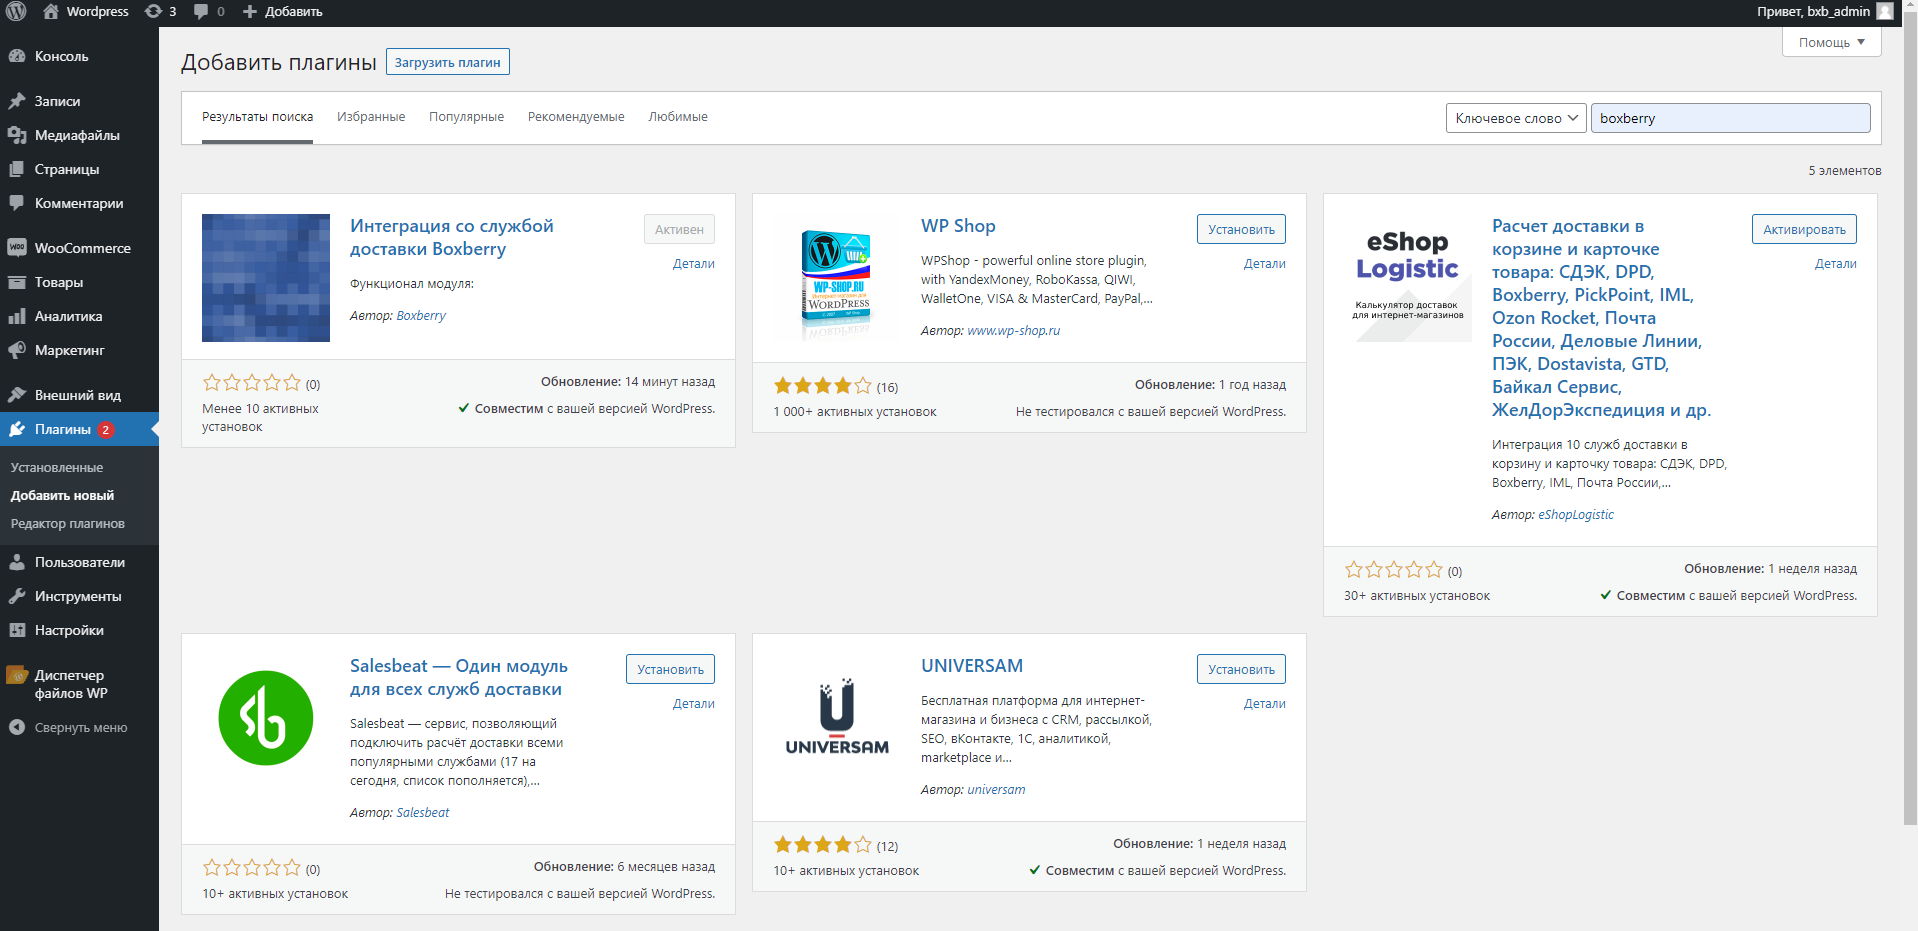Click the boxberry search input field

pyautogui.click(x=1730, y=118)
